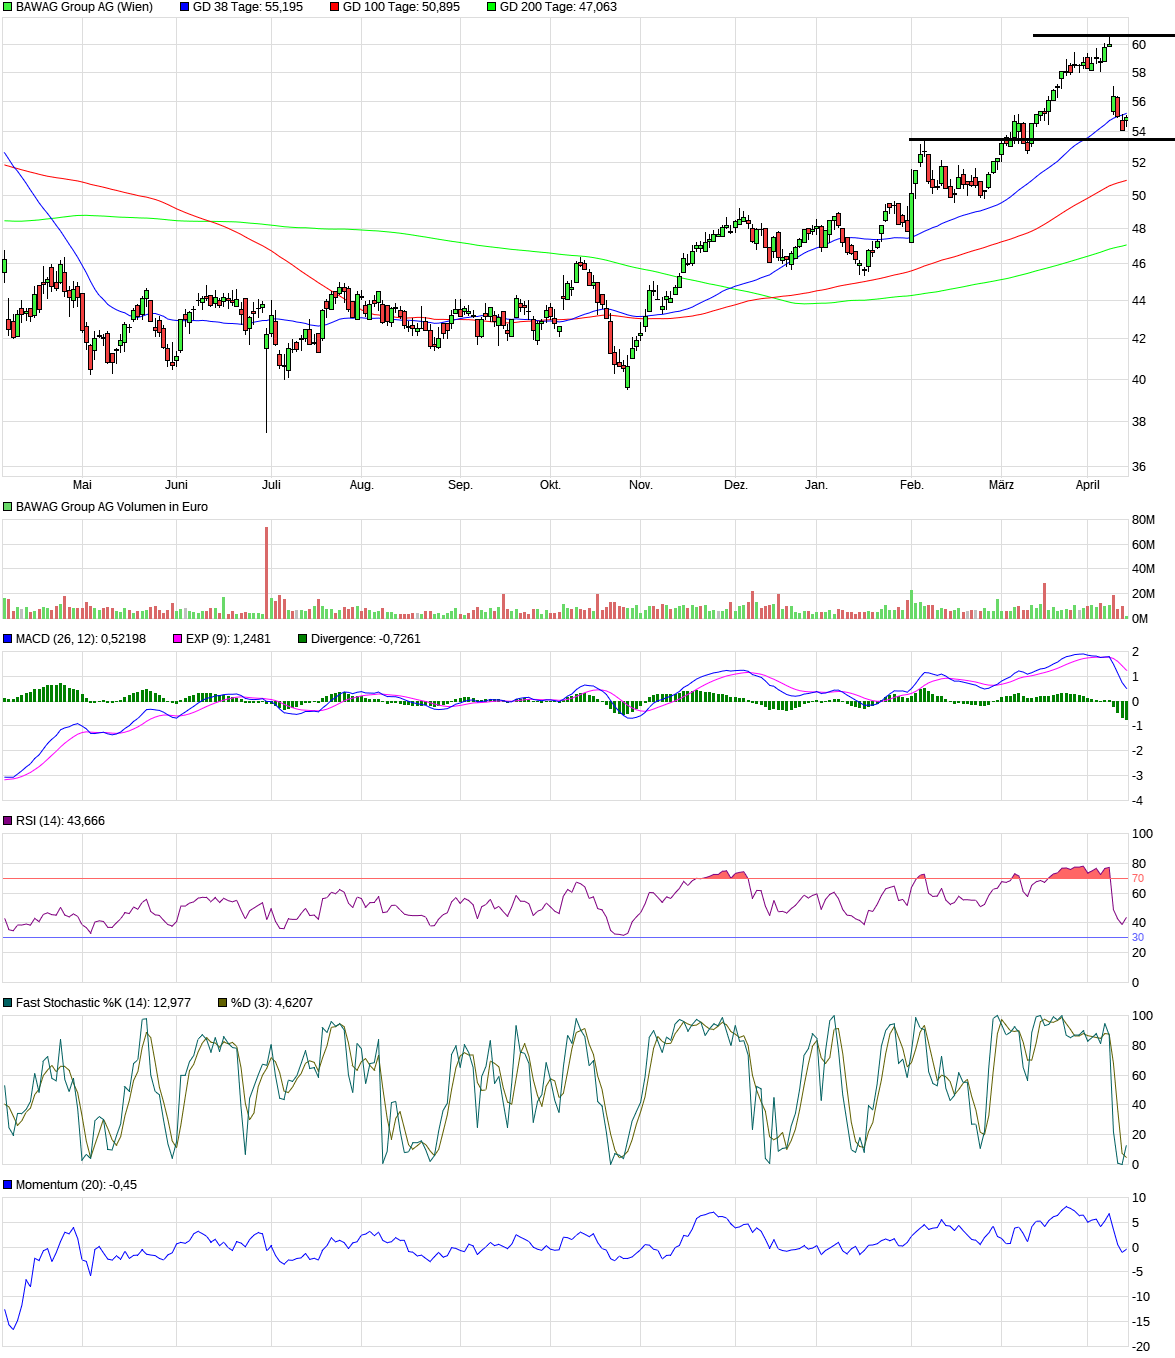Image resolution: width=1175 pixels, height=1358 pixels.
Task: Click the blue GD 38 Tage legend square
Action: coord(185,7)
